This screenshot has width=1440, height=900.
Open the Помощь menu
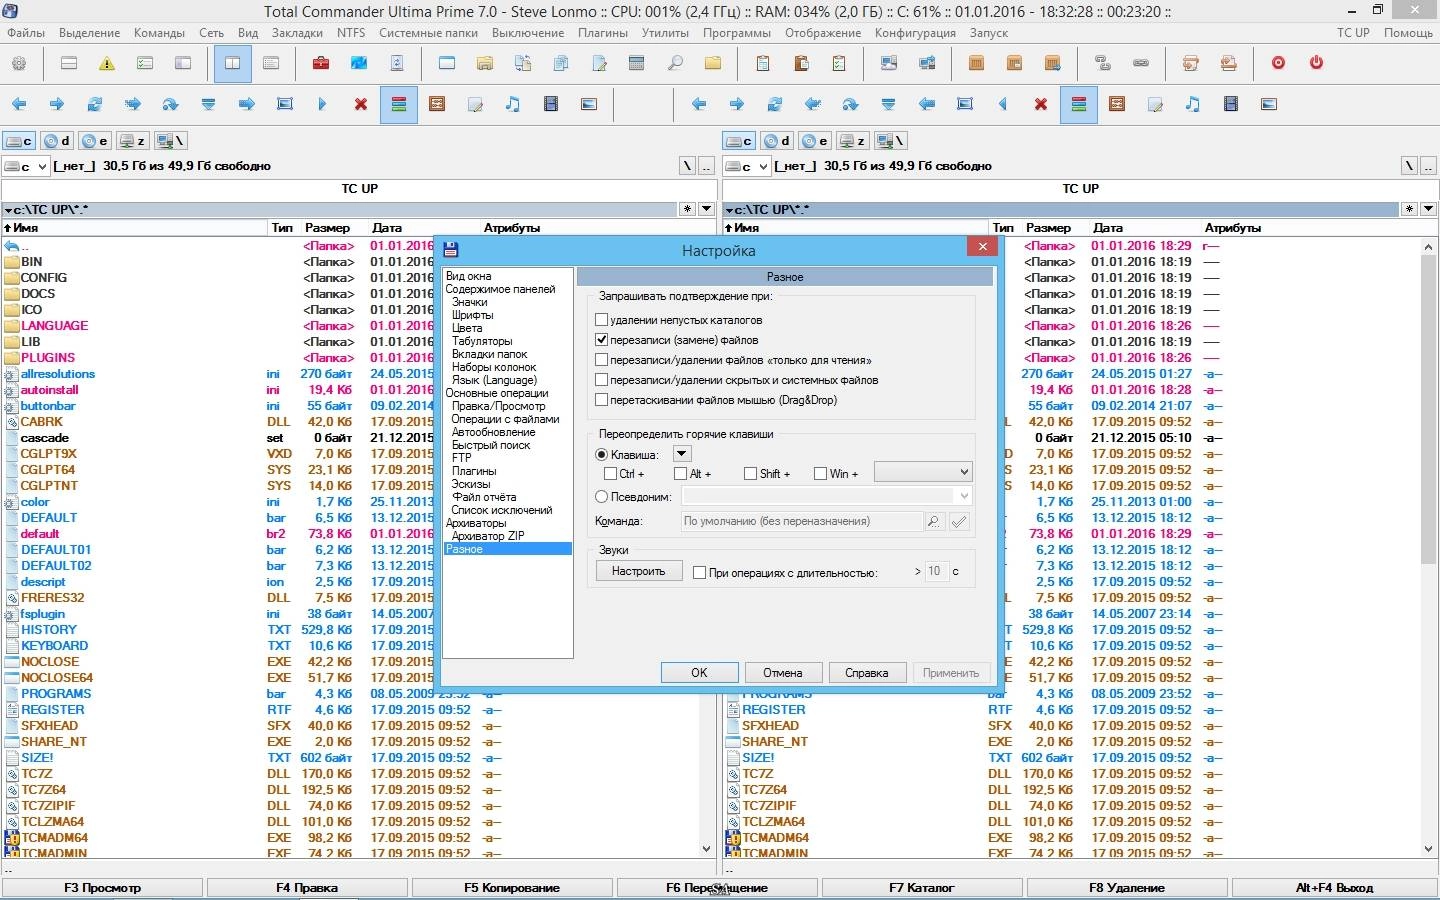[x=1408, y=33]
